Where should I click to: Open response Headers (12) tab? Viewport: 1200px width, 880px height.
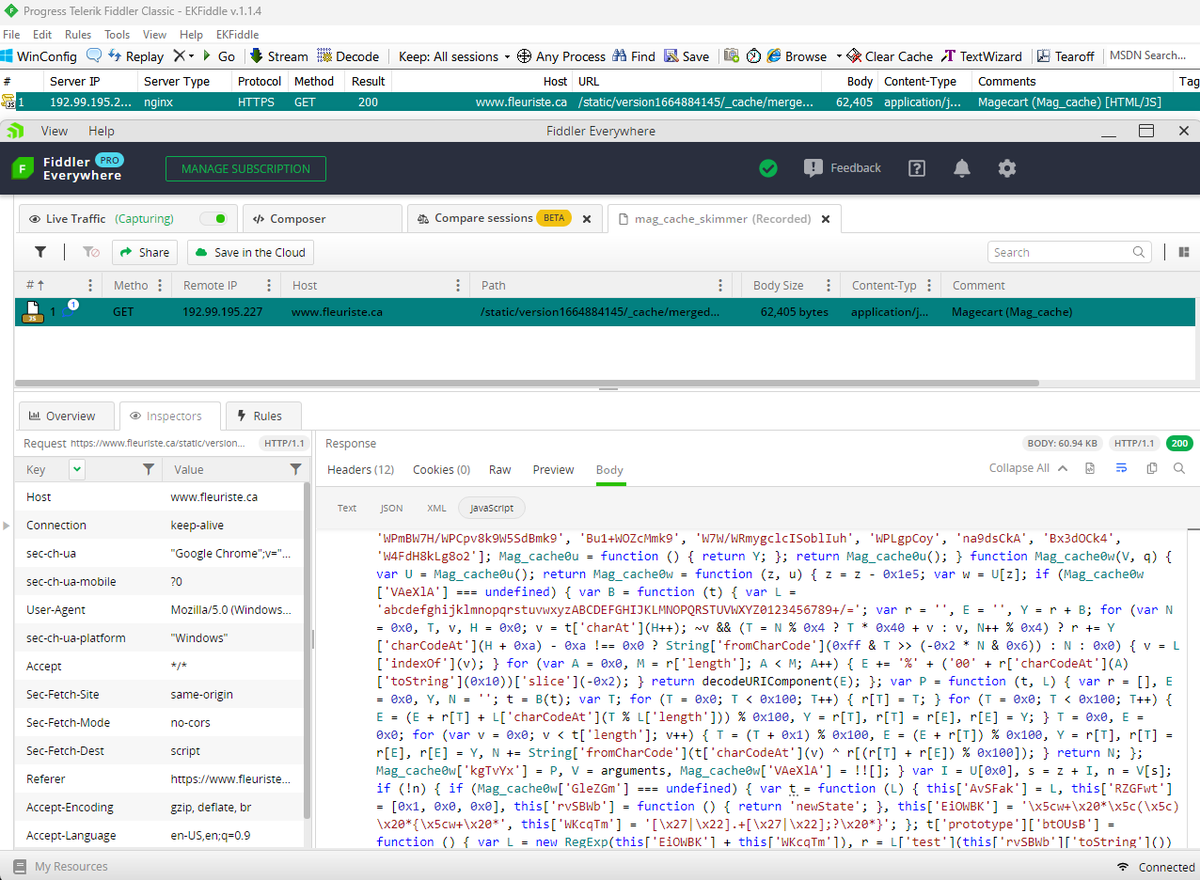coord(361,470)
